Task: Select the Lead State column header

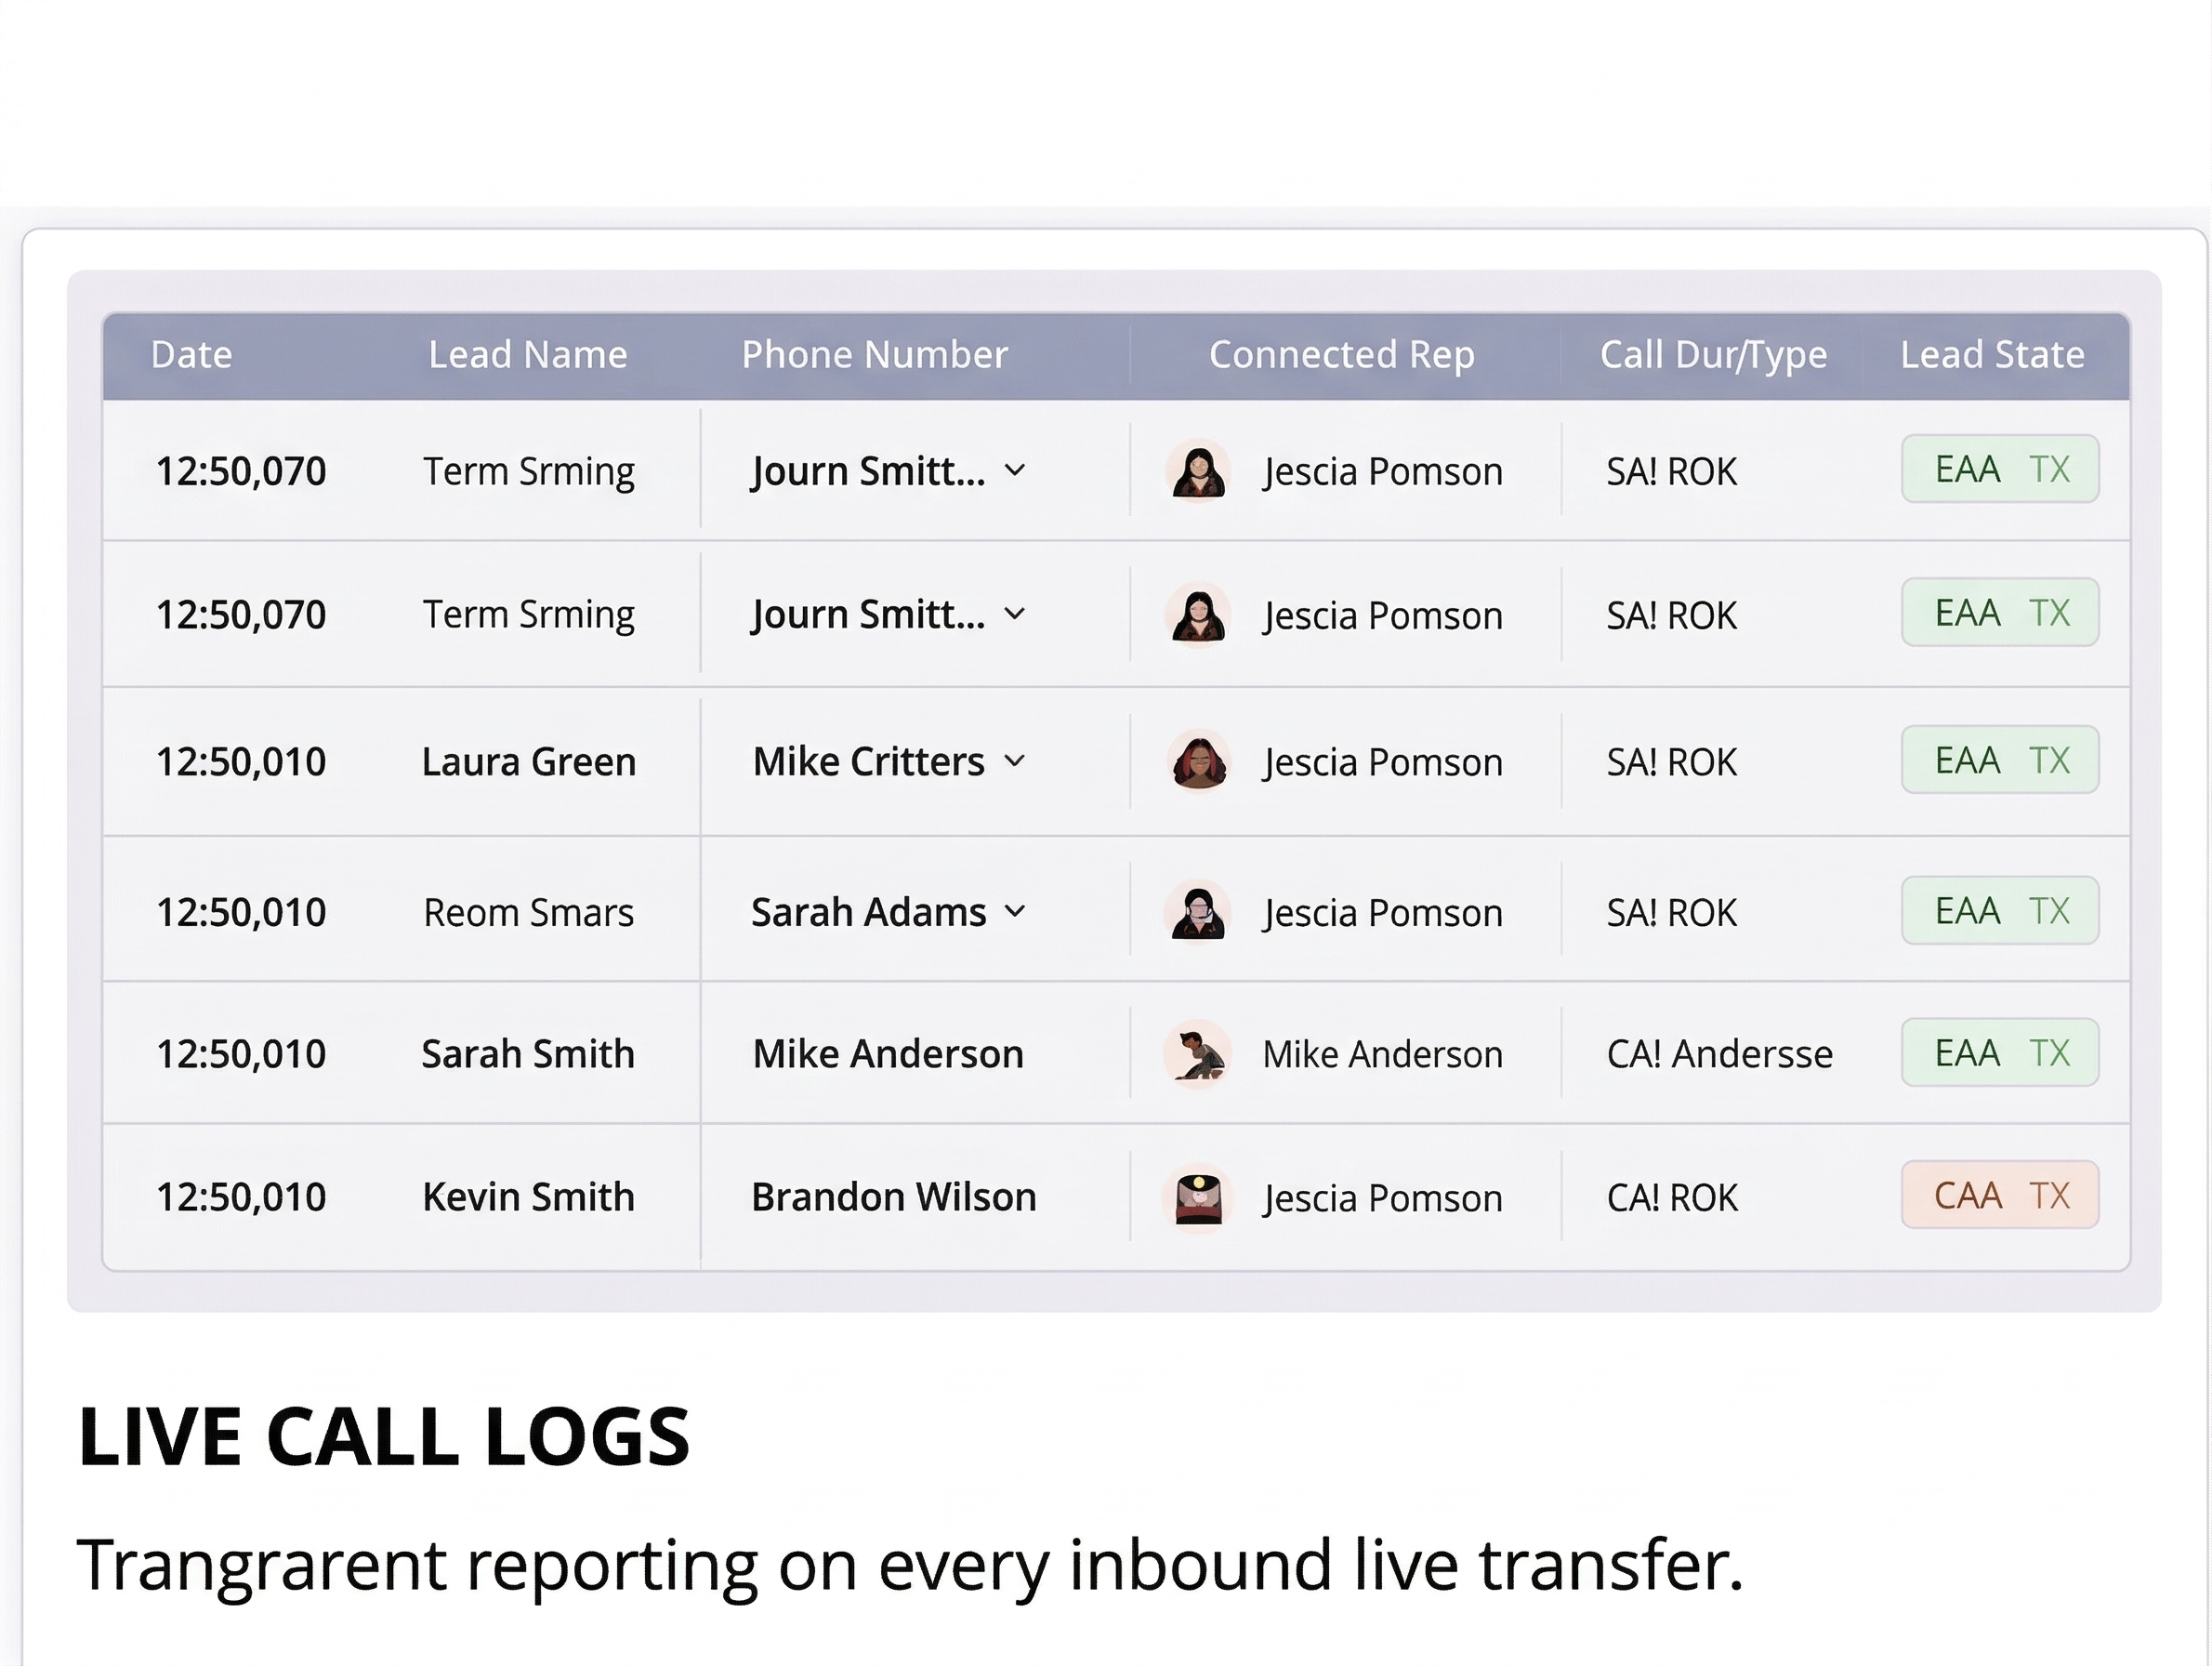Action: 1992,355
